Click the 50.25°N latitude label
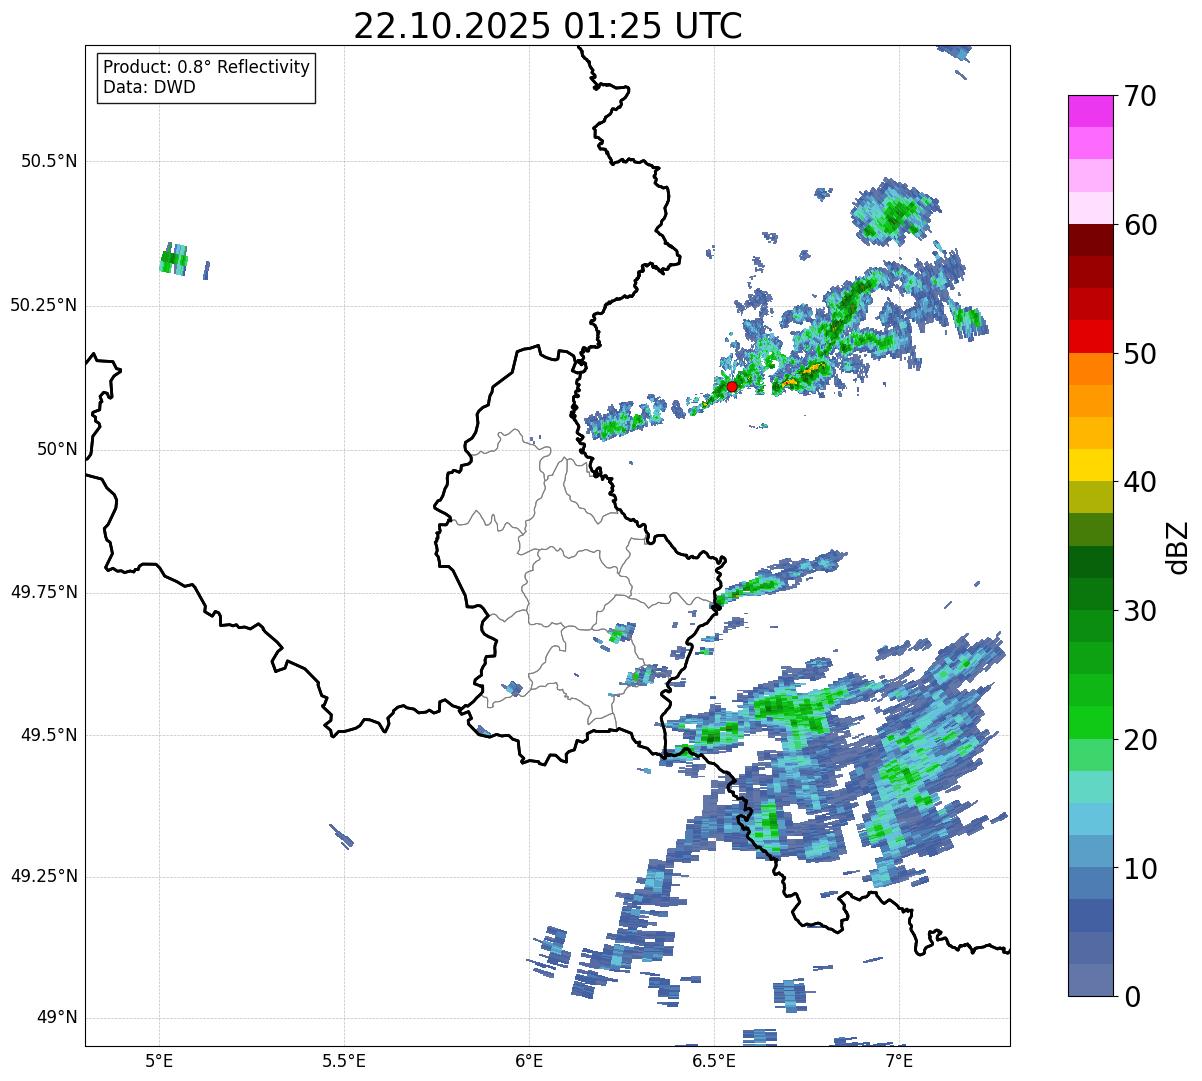Image resolution: width=1202 pixels, height=1081 pixels. coord(44,306)
